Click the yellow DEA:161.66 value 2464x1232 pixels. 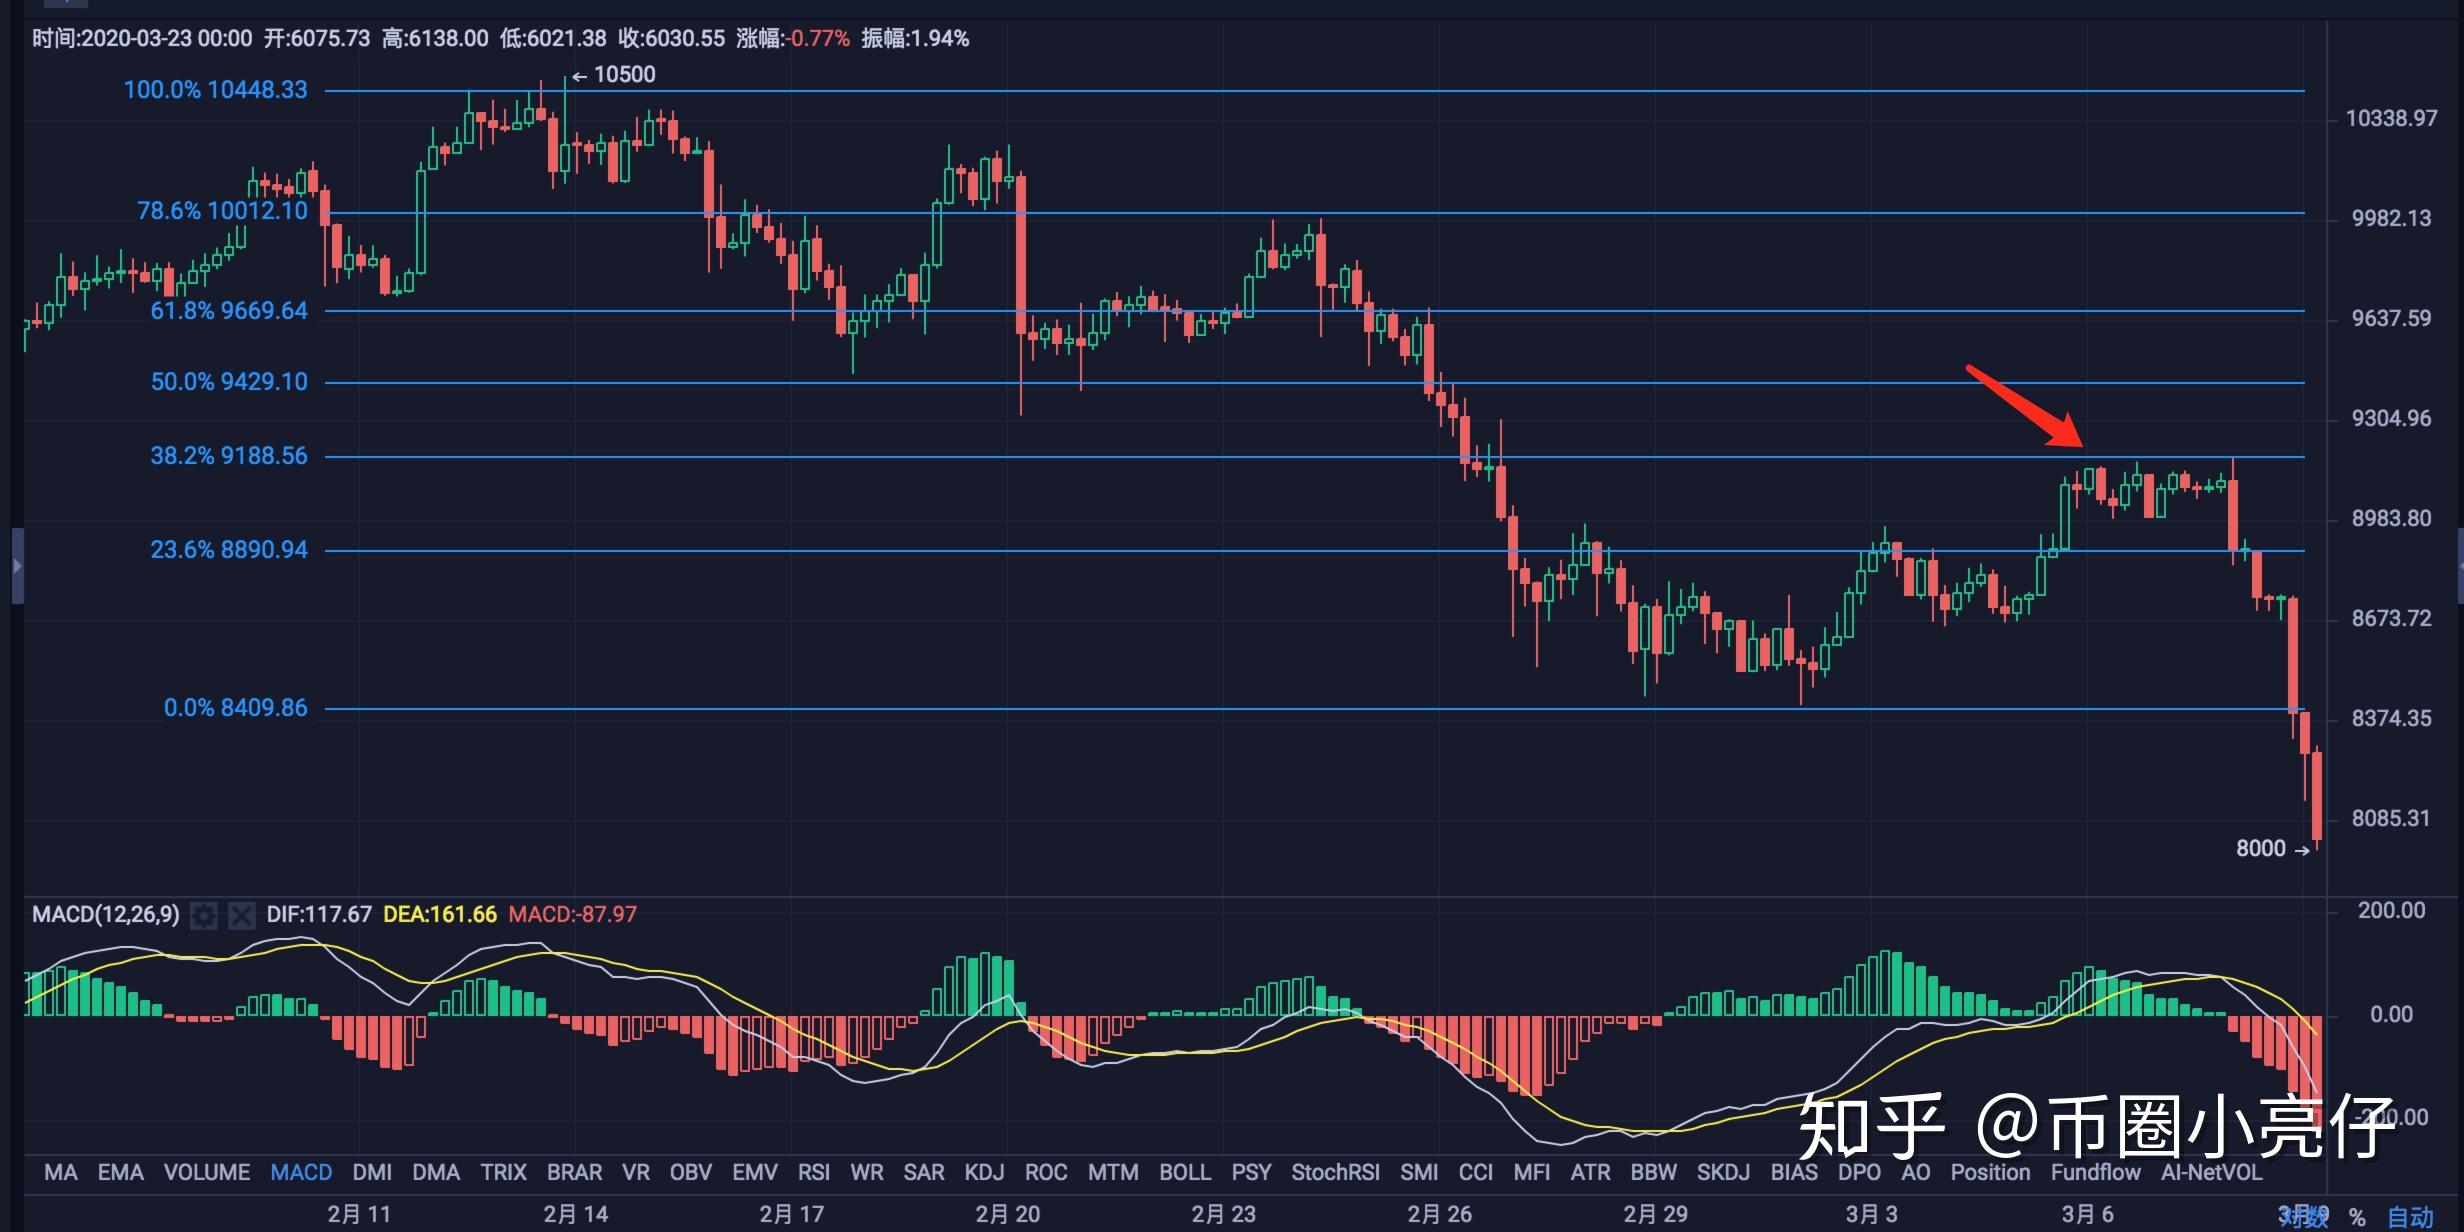pyautogui.click(x=440, y=915)
